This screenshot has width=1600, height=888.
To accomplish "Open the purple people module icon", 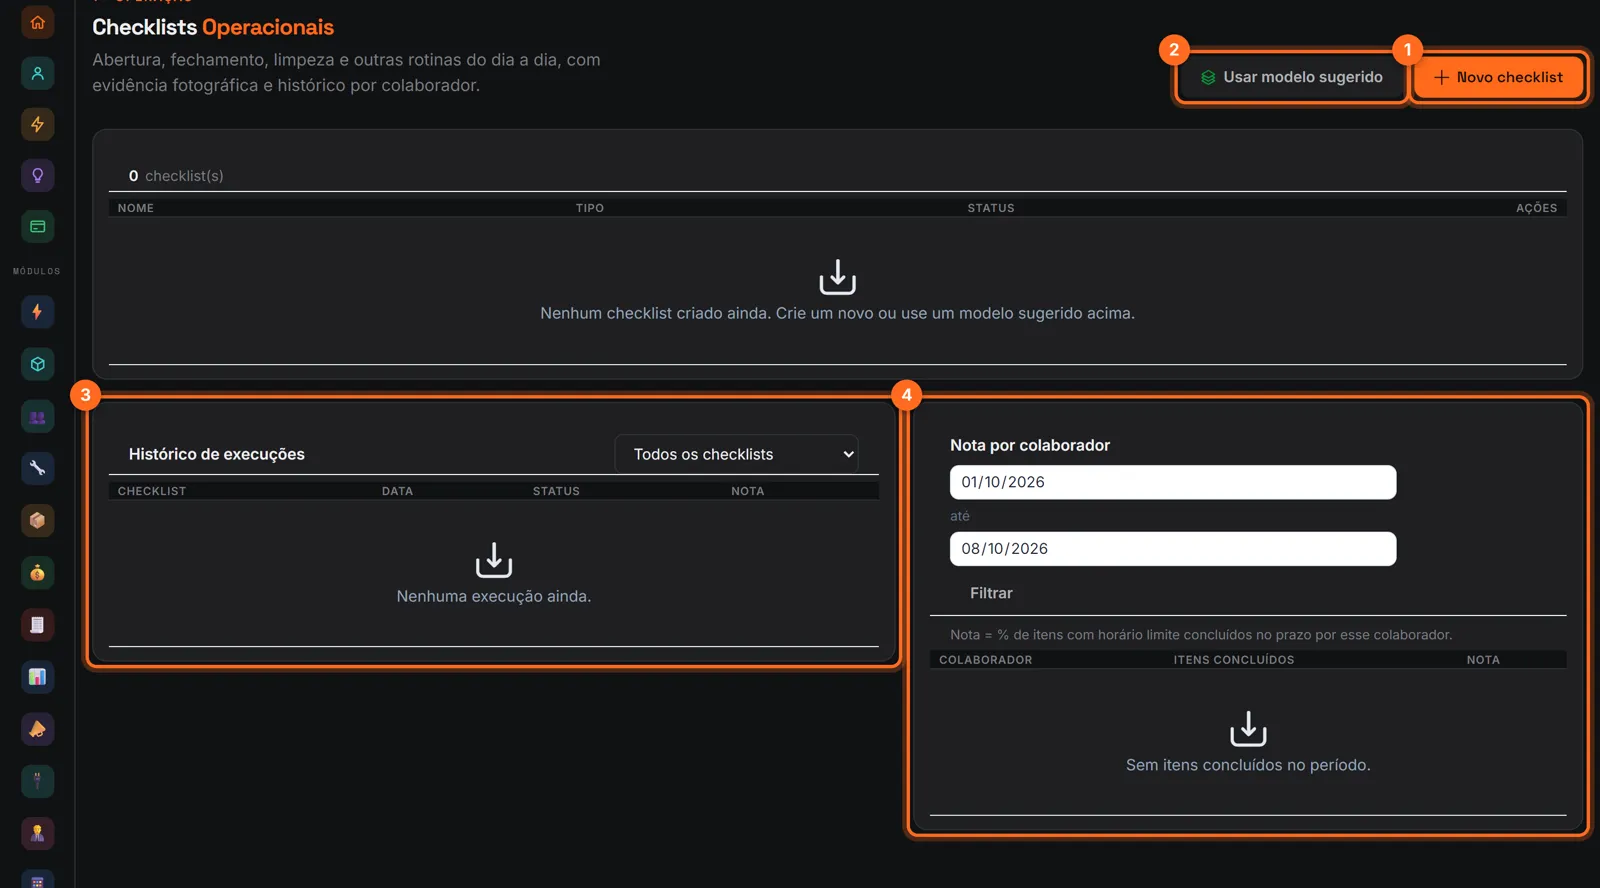I will 38,416.
